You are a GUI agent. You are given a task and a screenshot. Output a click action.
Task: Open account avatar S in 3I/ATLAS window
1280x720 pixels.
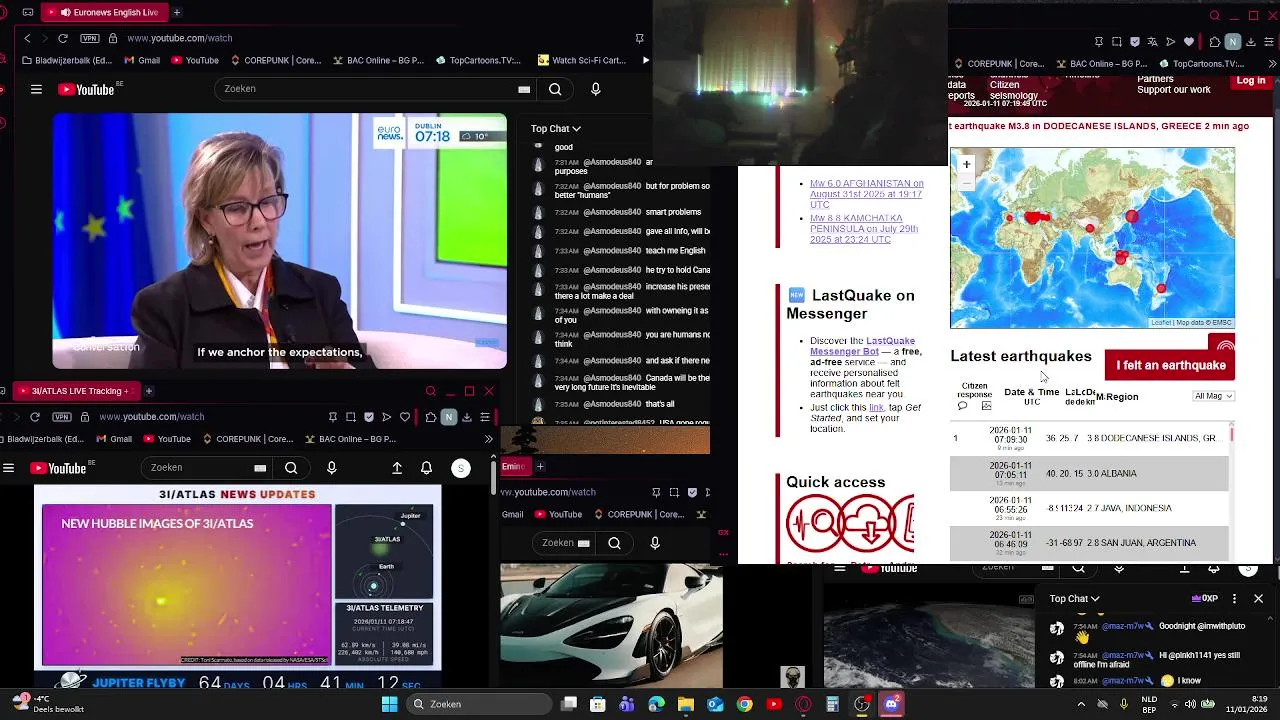461,468
